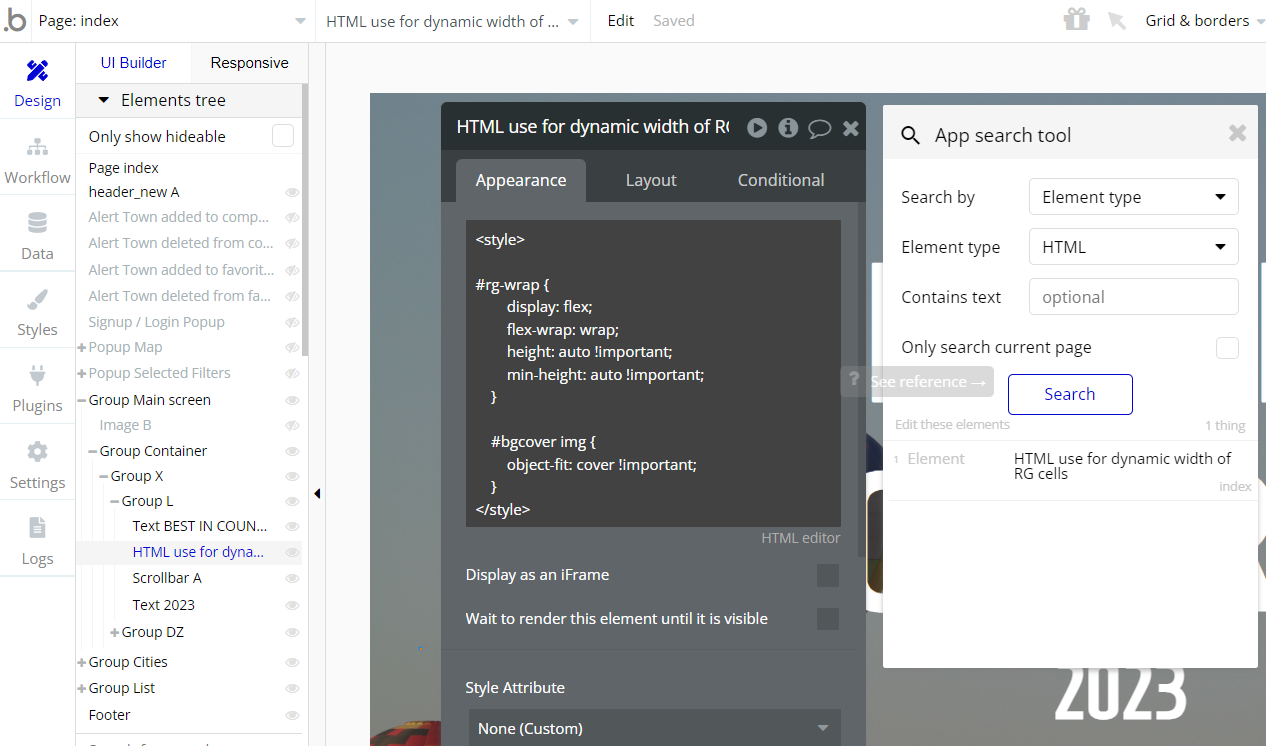Open the Styles section

click(37, 312)
